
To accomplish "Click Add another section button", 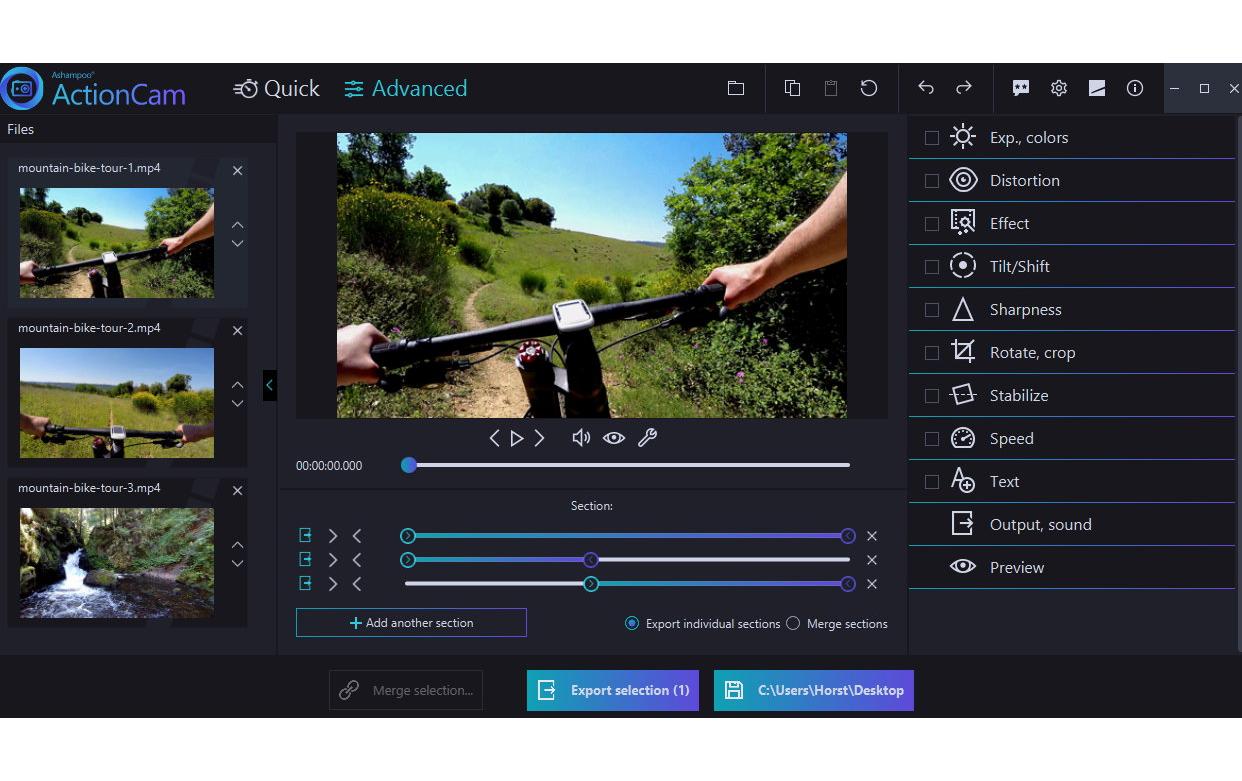I will click(411, 623).
